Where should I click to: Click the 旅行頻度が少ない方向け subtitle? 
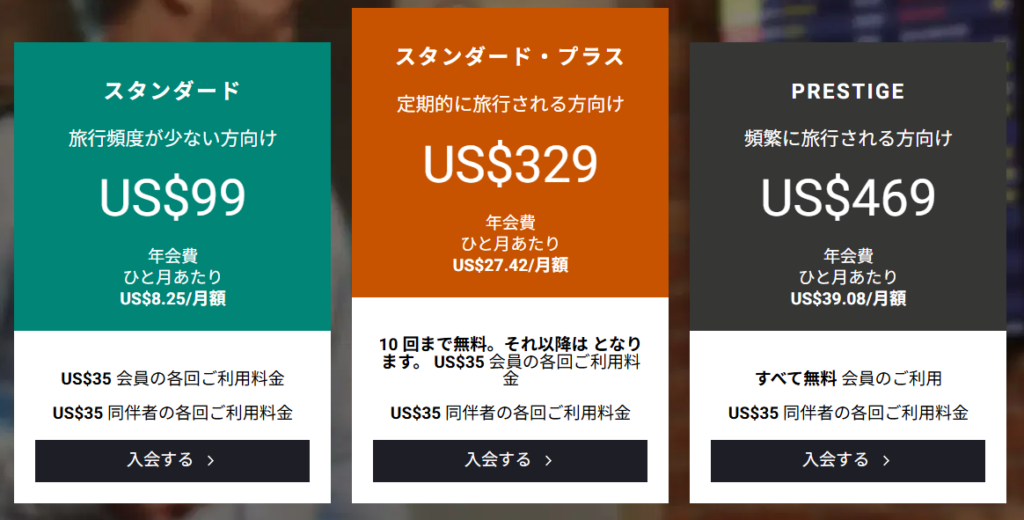click(172, 138)
